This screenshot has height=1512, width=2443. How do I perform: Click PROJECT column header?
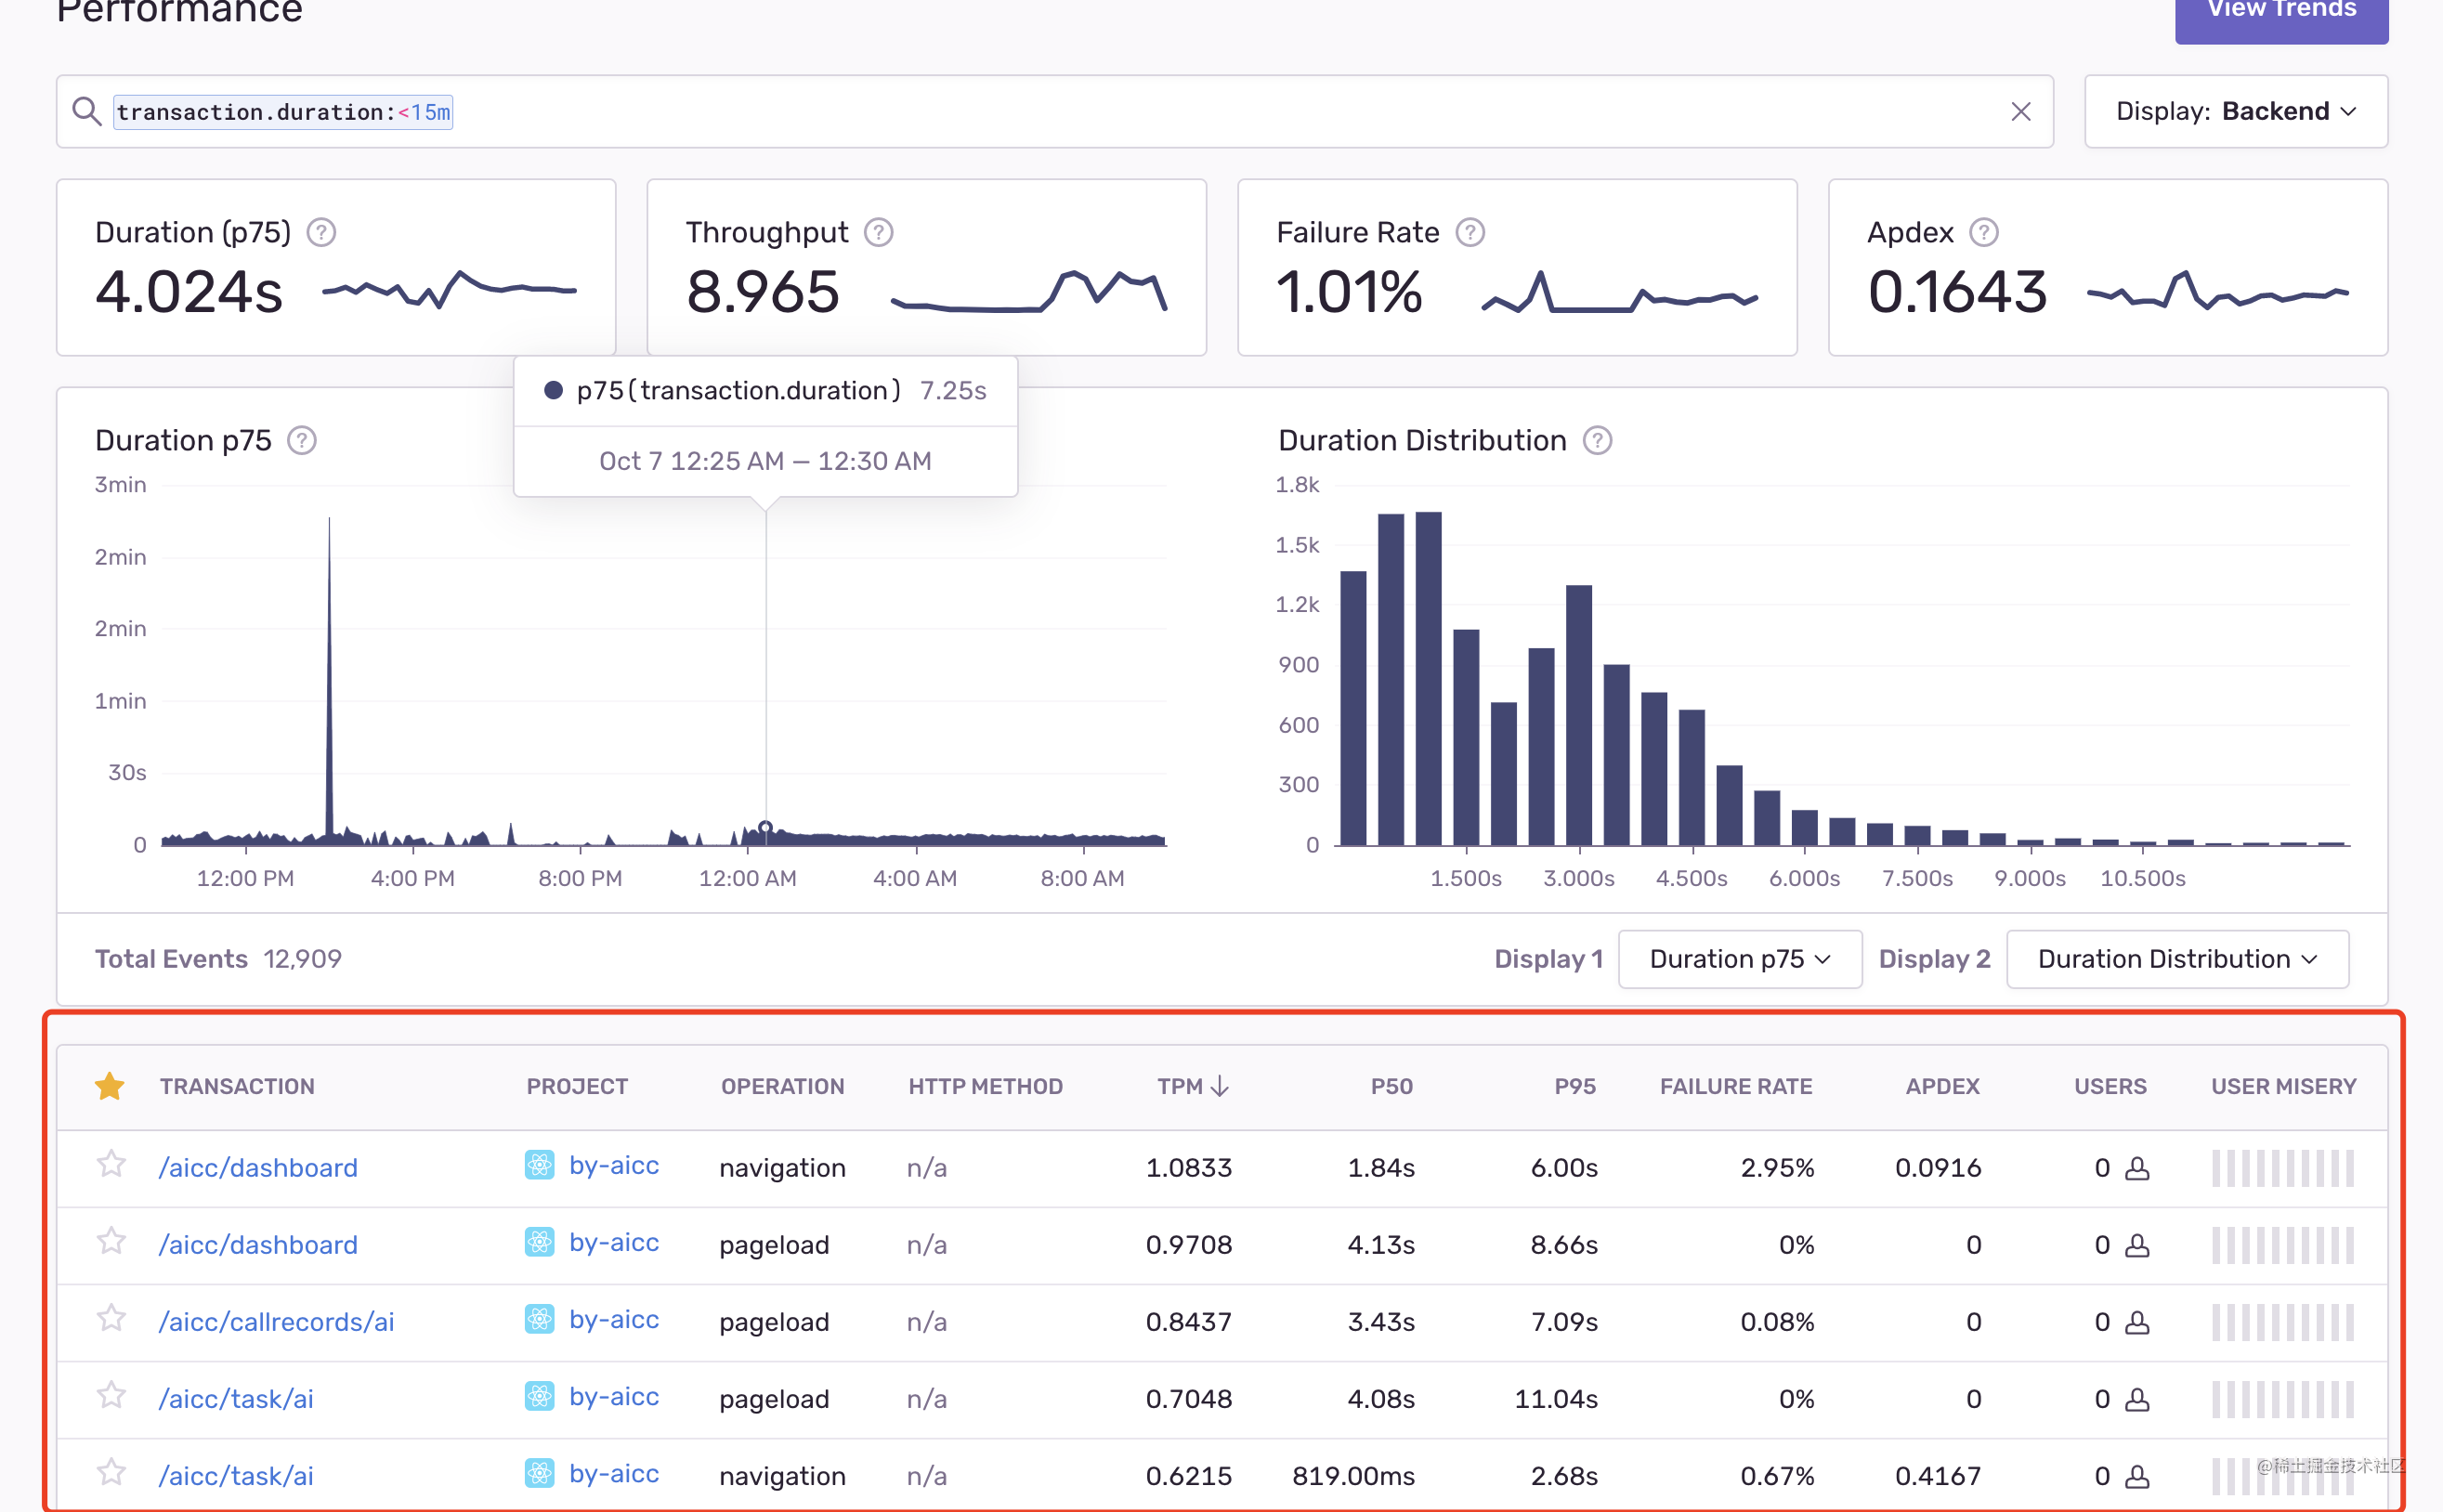tap(577, 1086)
